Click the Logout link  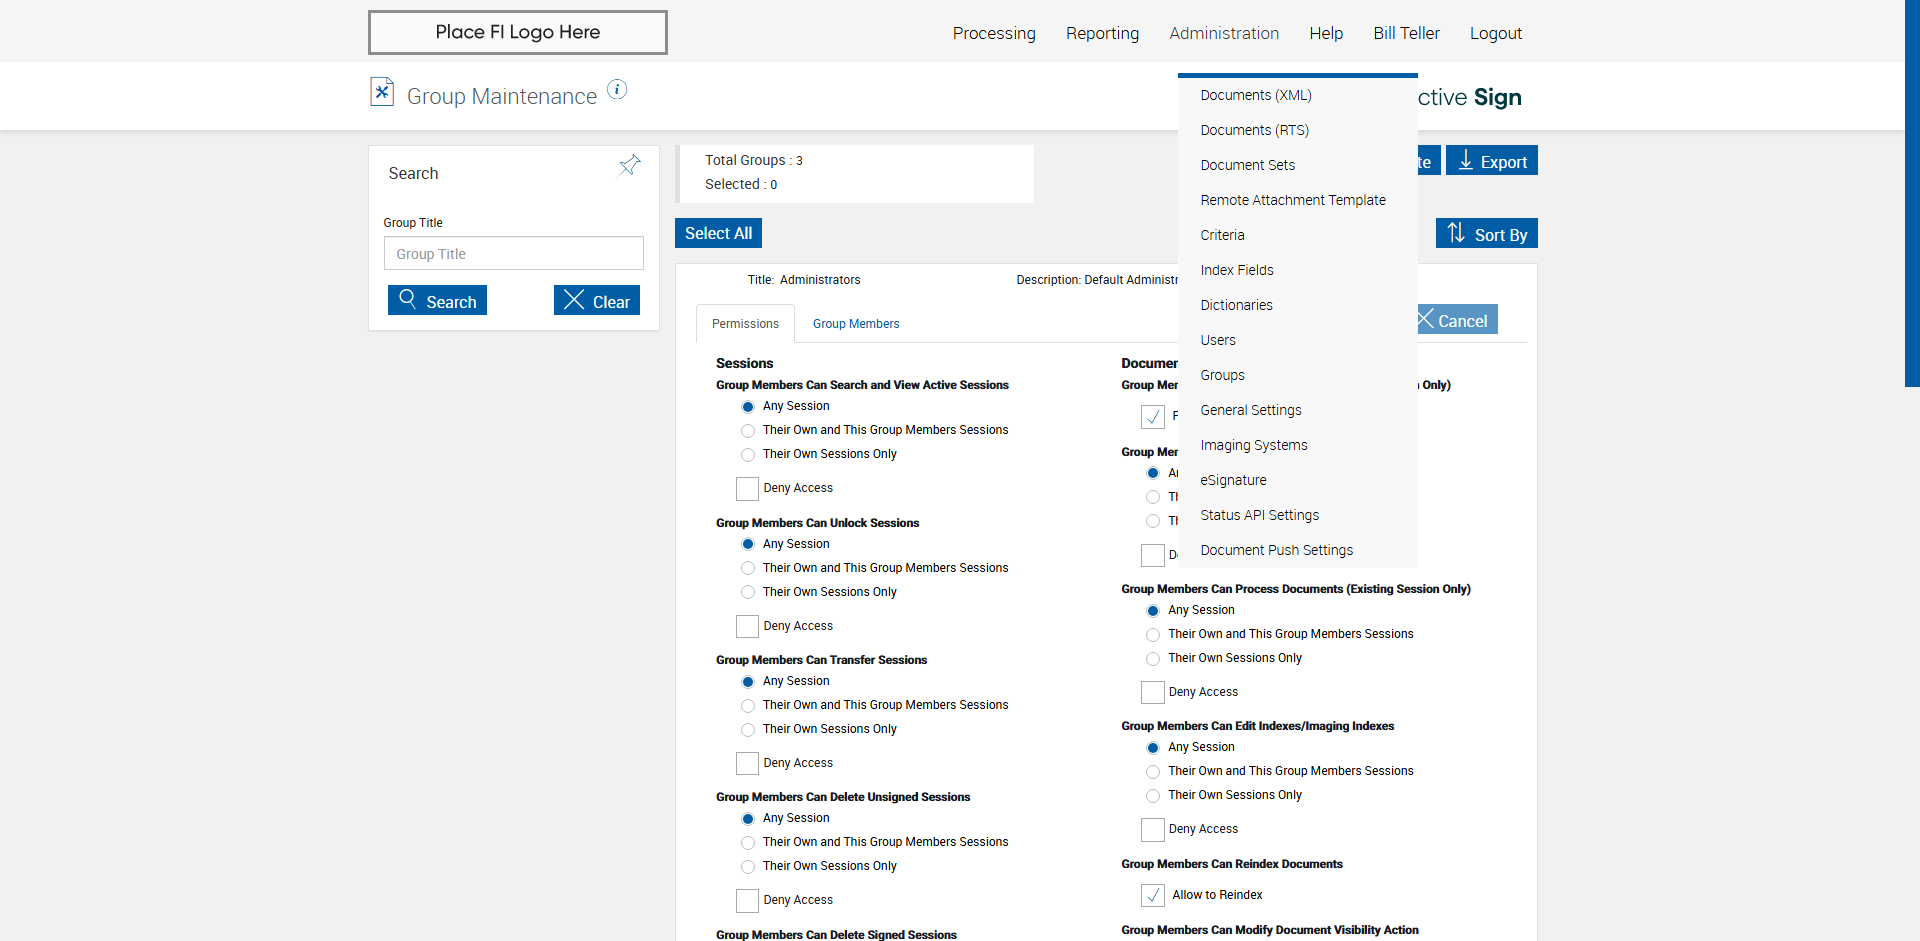pos(1495,33)
